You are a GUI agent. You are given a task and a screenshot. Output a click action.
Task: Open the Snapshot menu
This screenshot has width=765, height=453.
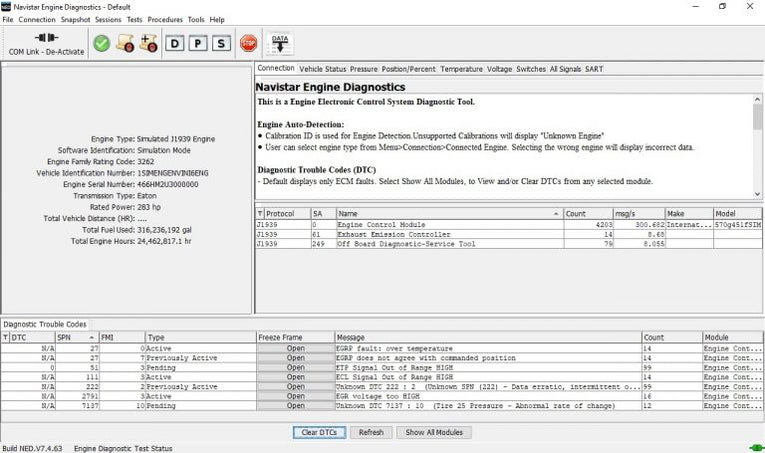pyautogui.click(x=76, y=20)
